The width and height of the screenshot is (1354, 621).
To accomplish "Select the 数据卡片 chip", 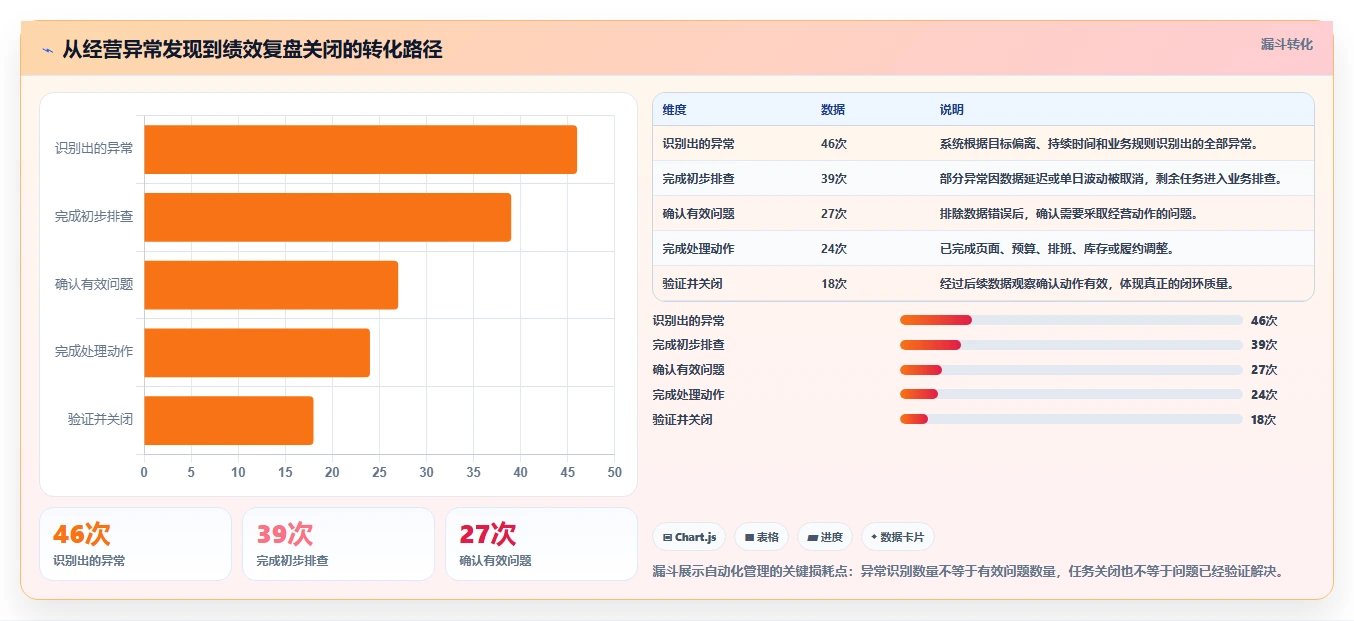I will [x=897, y=537].
